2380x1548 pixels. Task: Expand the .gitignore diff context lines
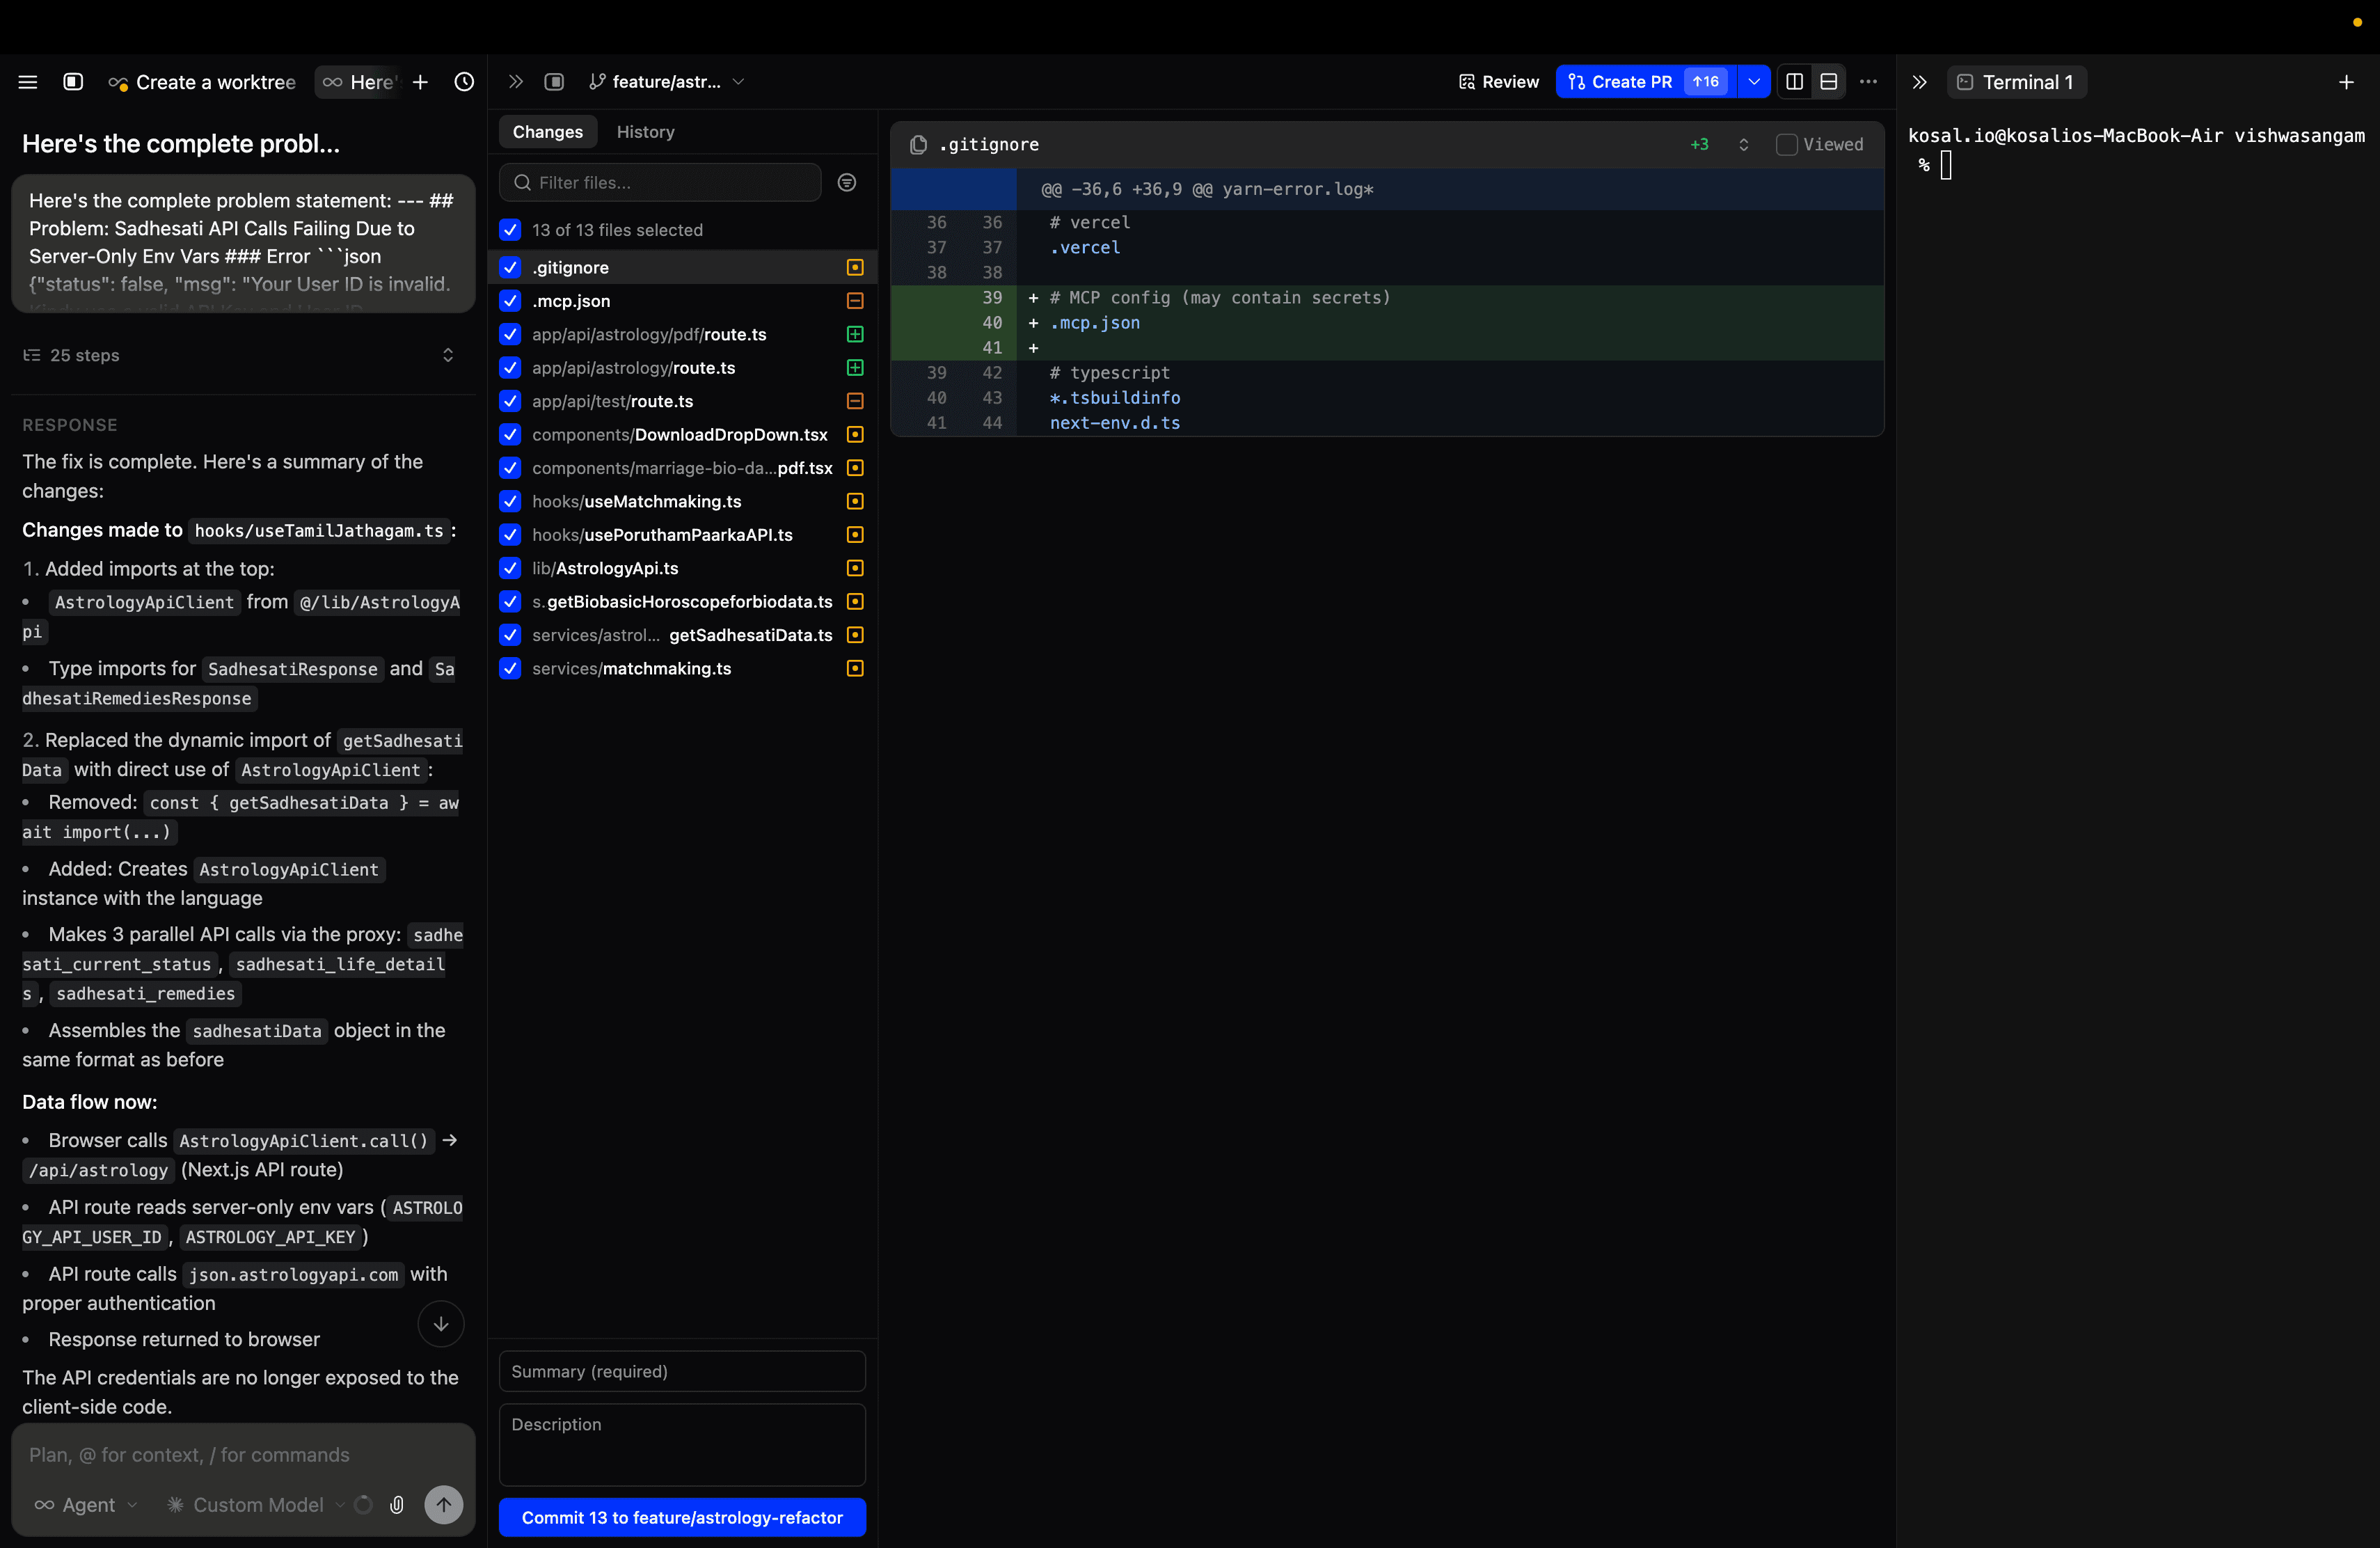click(1744, 145)
